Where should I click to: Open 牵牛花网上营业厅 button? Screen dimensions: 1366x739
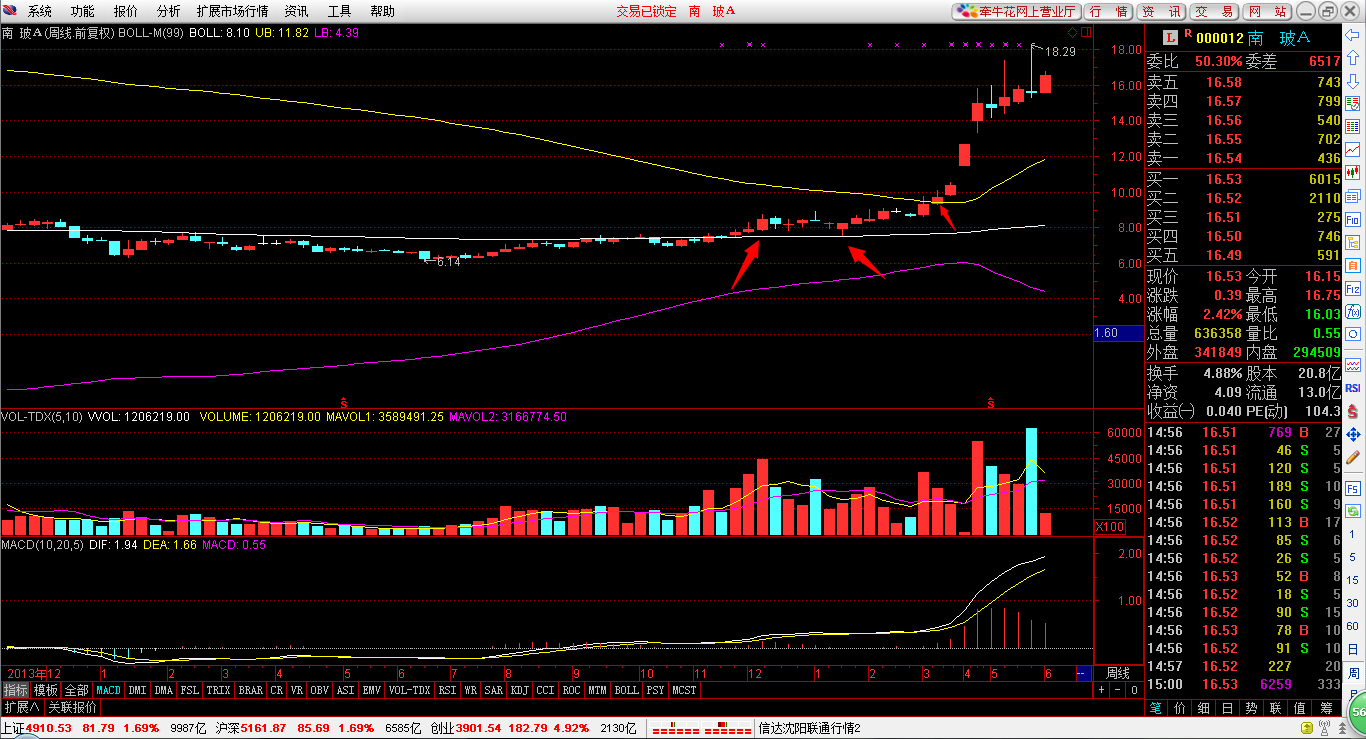tap(1017, 11)
